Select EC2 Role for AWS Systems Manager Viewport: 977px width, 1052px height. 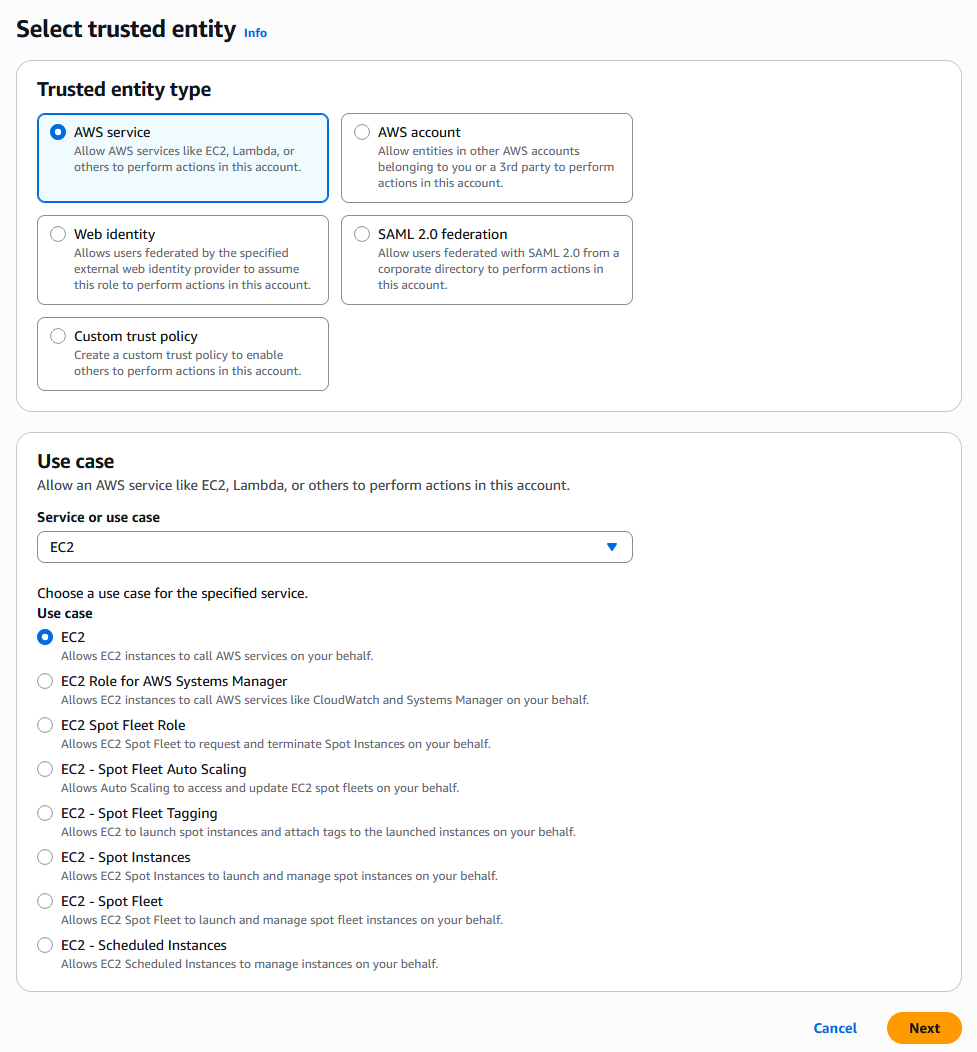pyautogui.click(x=45, y=681)
